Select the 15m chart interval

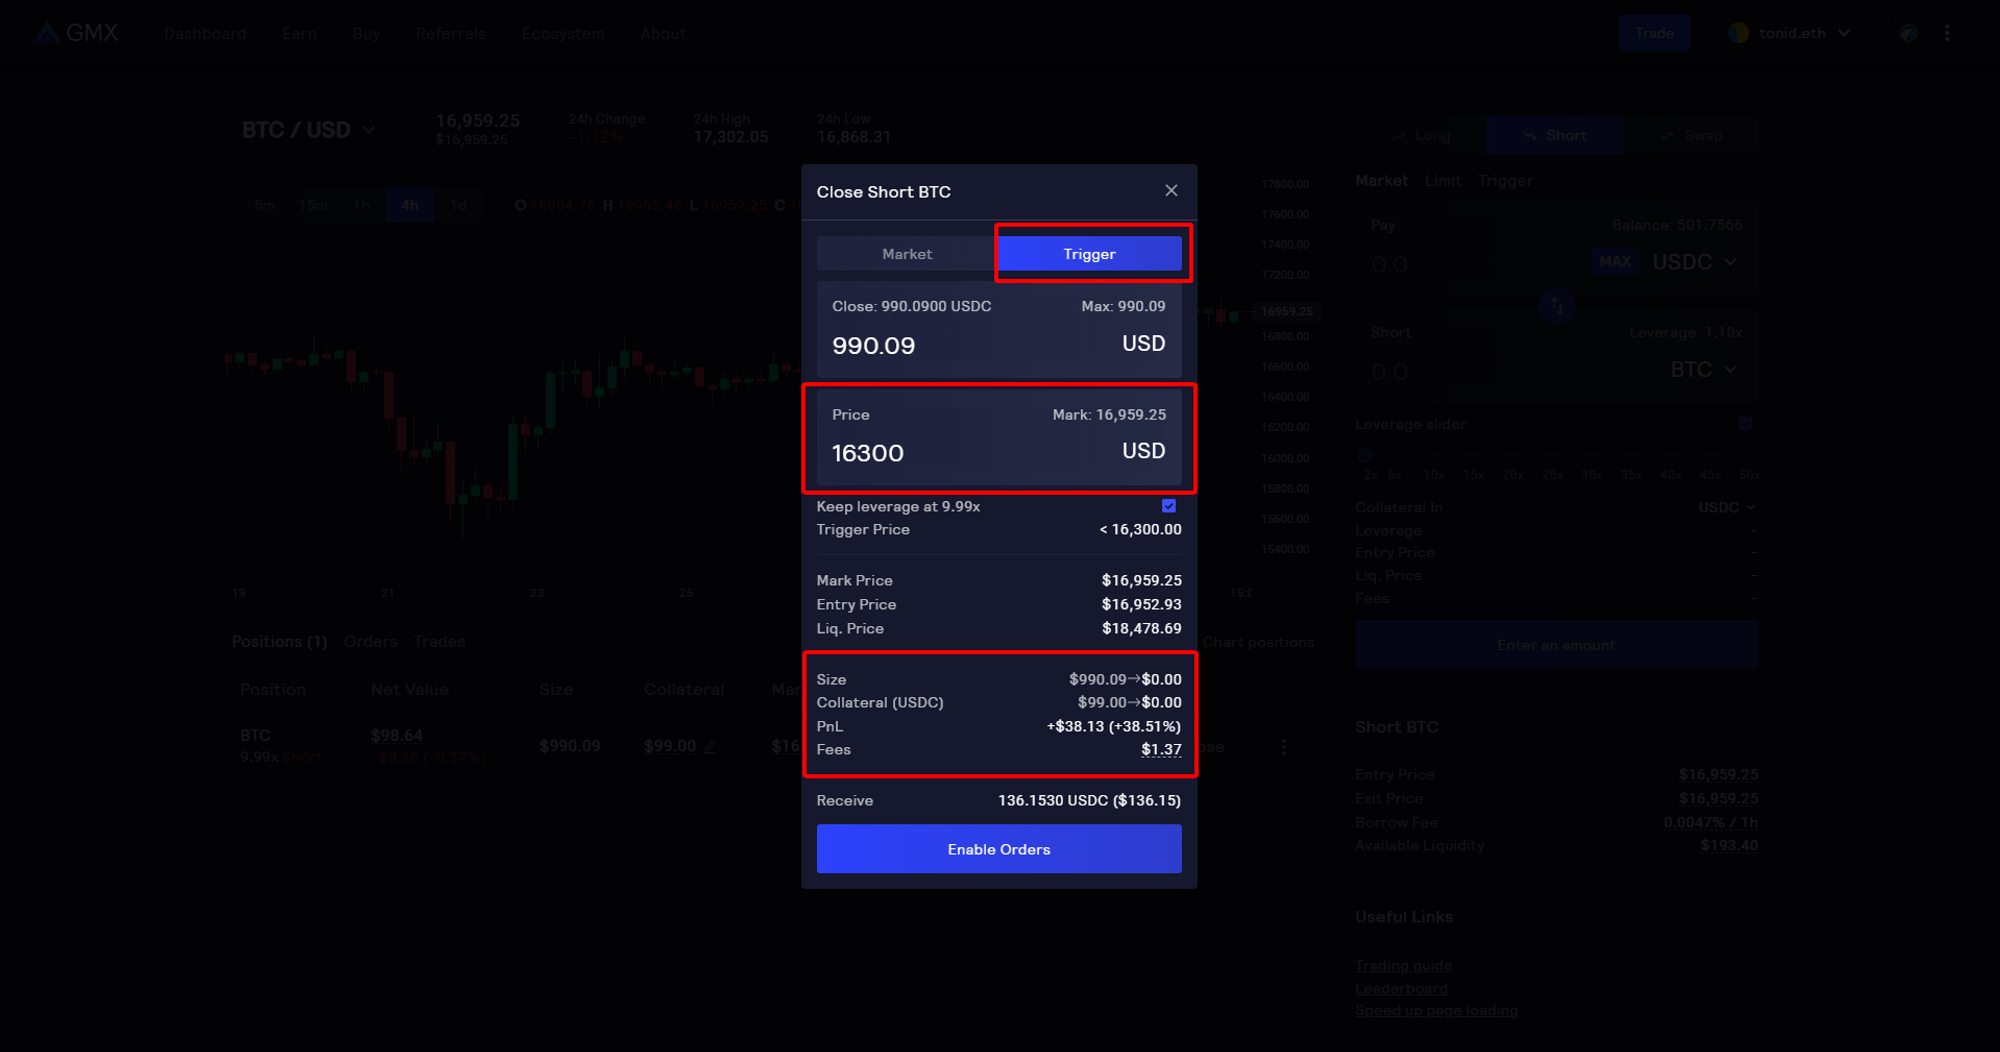pos(313,205)
